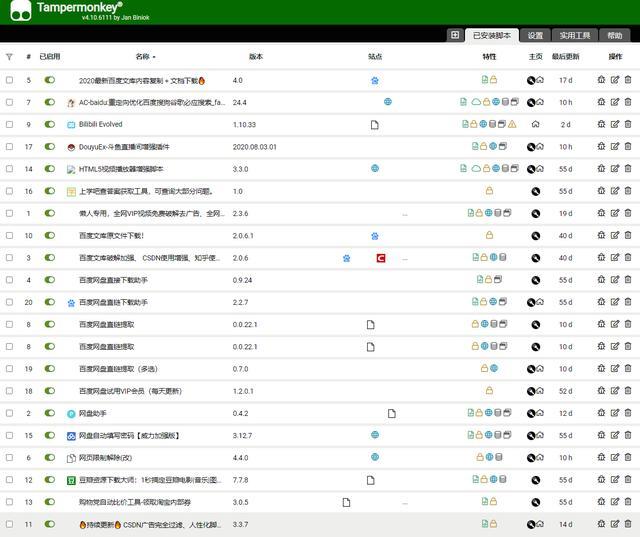Open the utilities tab
Viewport: 640px width, 537px height.
(x=575, y=36)
